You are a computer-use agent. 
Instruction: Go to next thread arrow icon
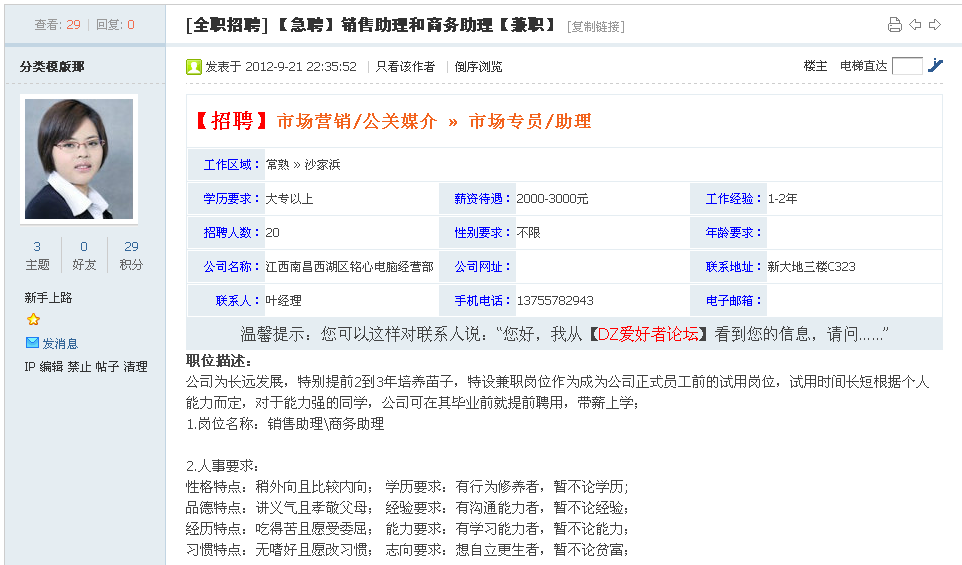coord(935,25)
